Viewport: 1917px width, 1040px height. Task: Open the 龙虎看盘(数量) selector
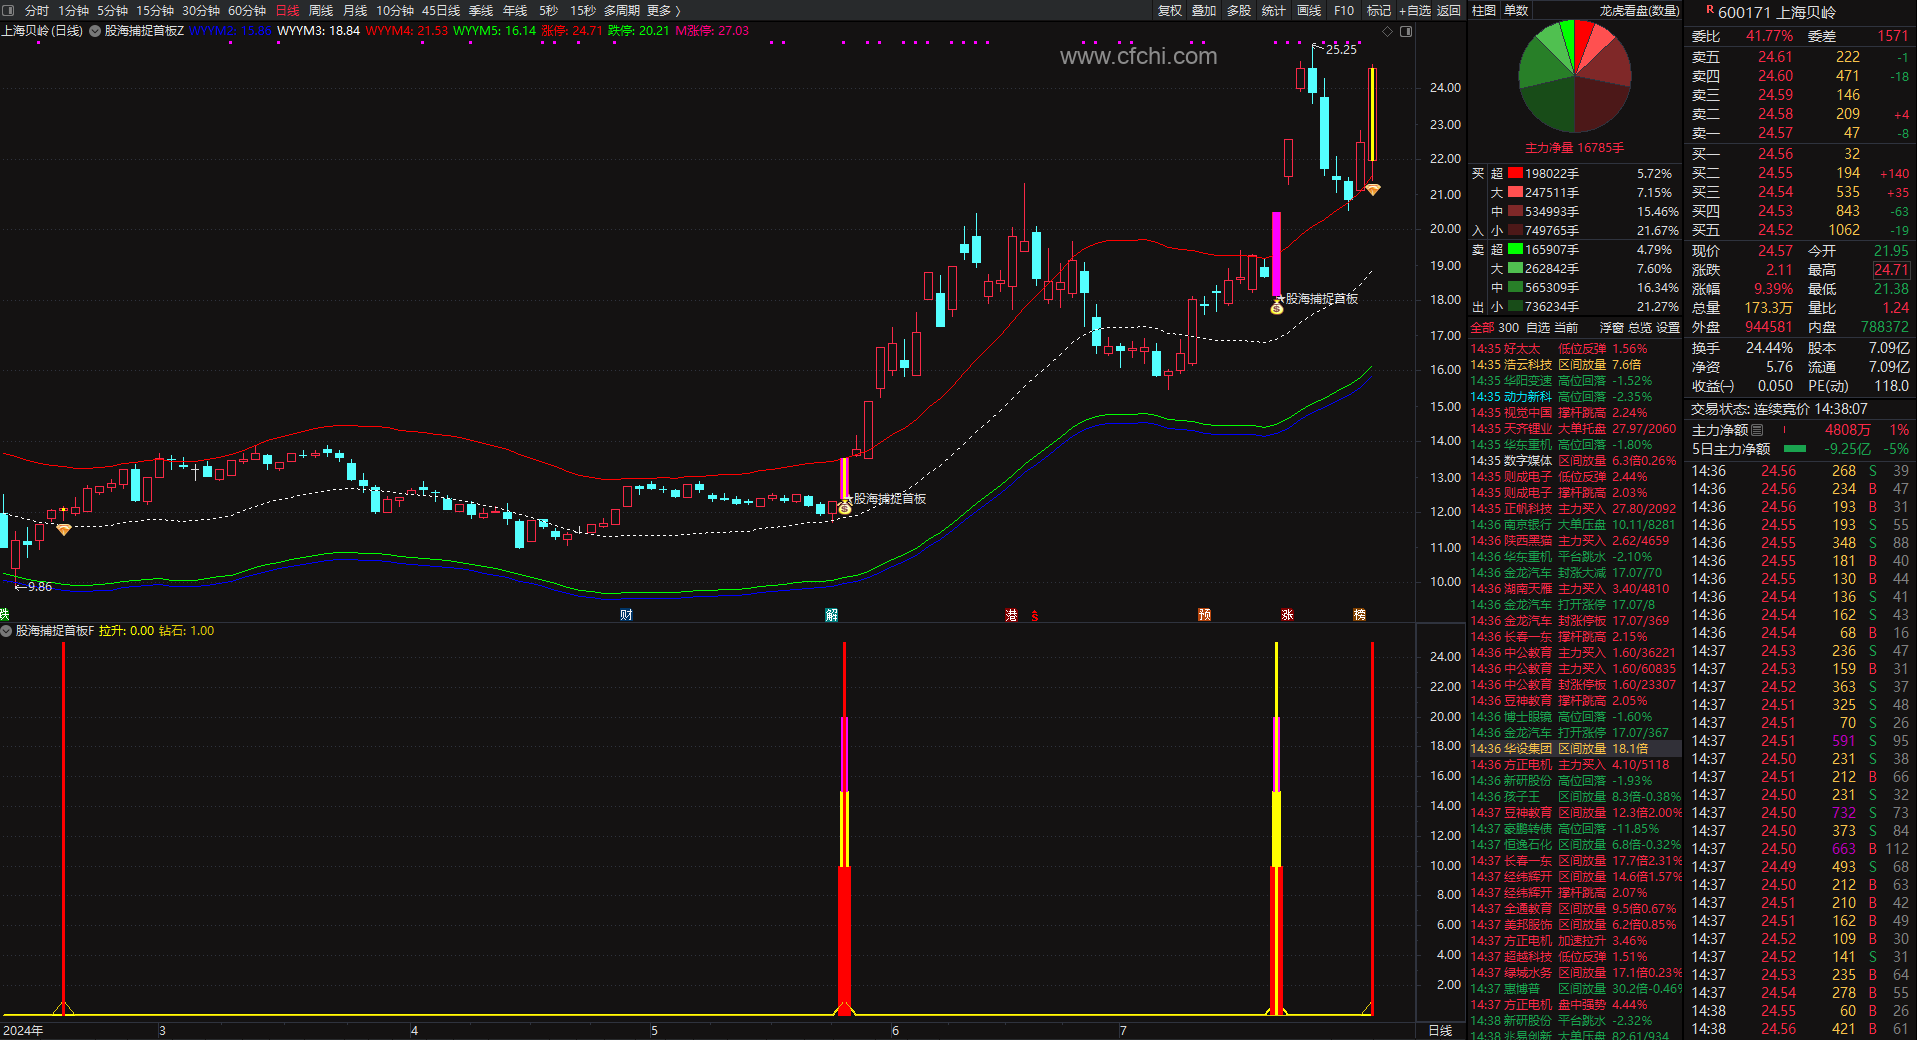coord(1639,10)
